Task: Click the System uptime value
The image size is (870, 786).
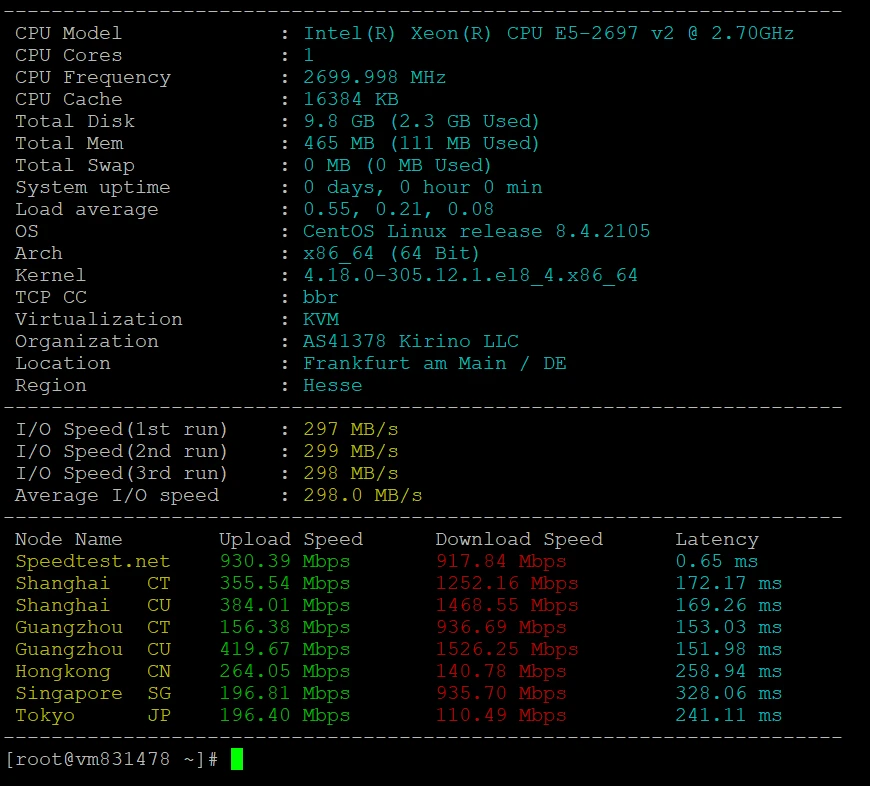Action: (x=423, y=187)
